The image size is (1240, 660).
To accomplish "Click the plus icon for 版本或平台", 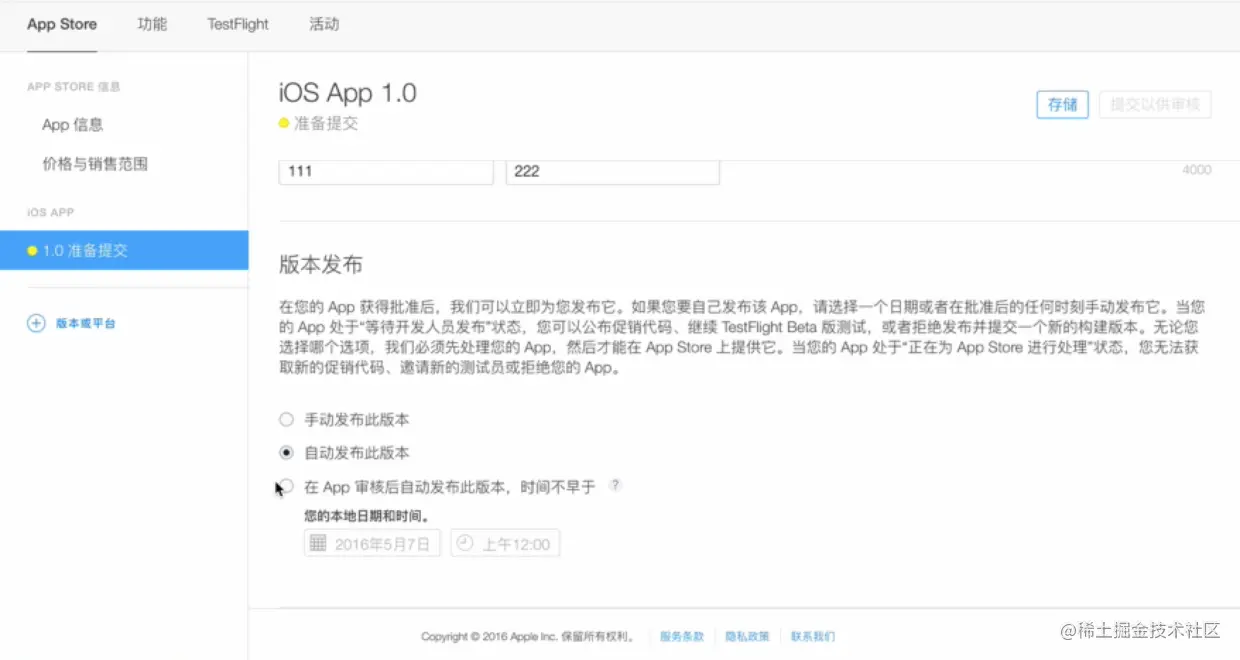I will click(36, 323).
